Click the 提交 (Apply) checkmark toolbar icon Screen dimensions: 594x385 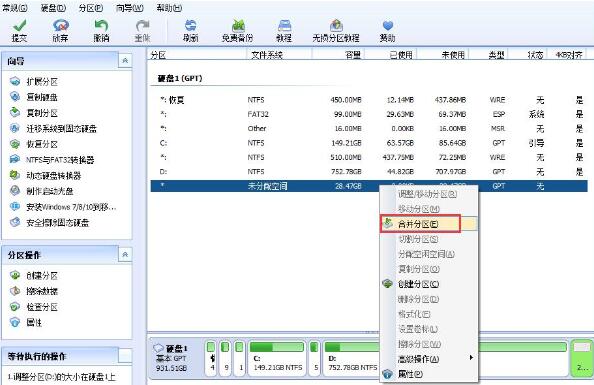(19, 25)
